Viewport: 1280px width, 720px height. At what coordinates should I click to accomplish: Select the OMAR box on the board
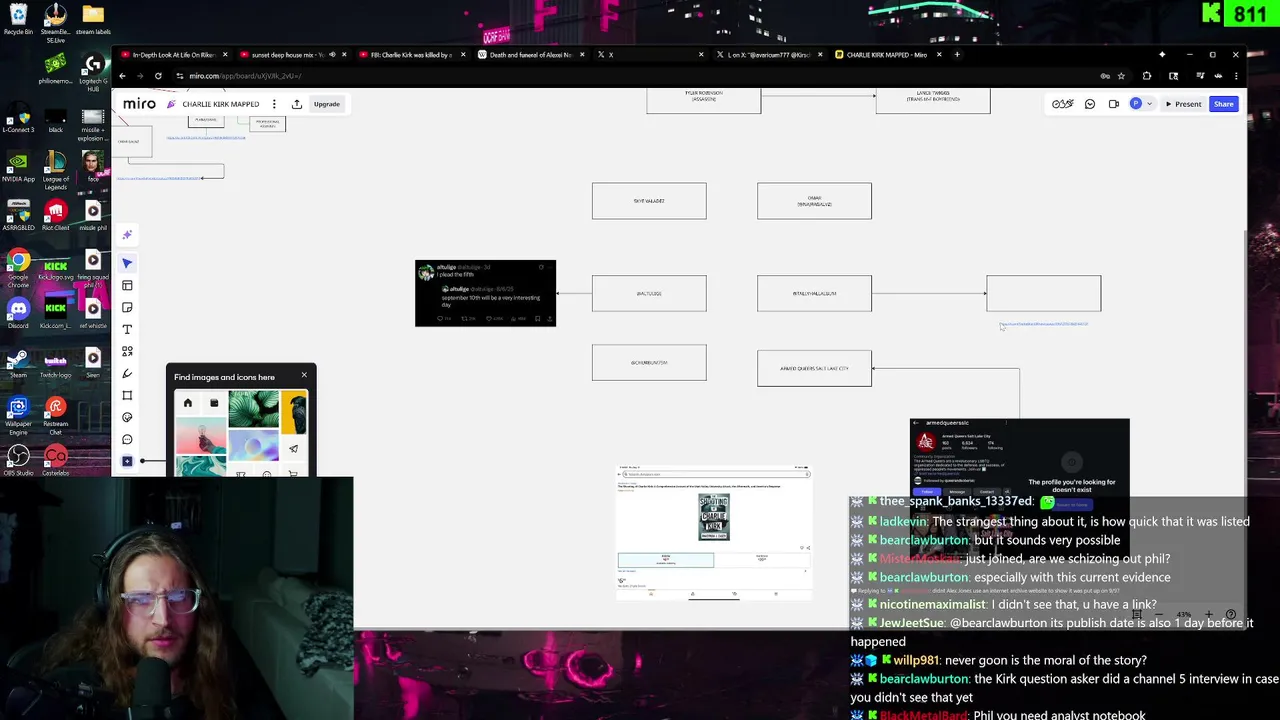pos(814,201)
